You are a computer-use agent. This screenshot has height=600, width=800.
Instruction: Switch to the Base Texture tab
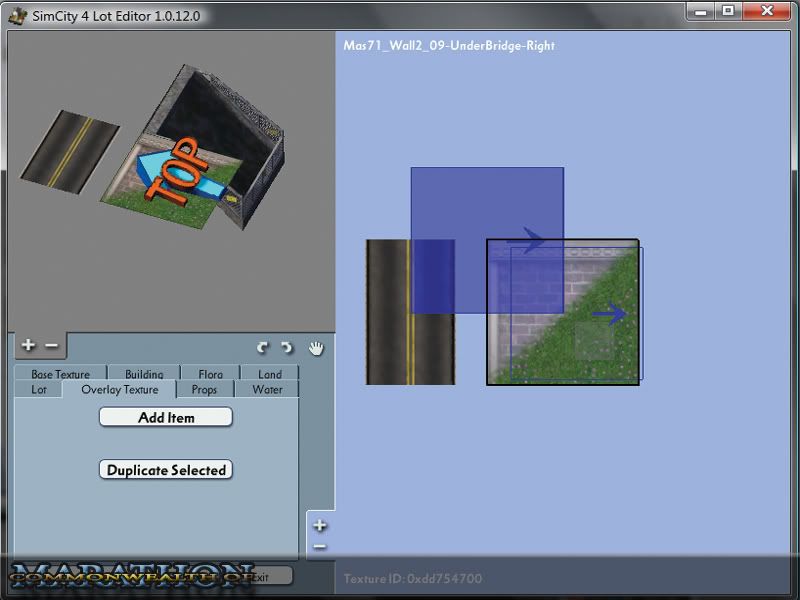point(60,375)
